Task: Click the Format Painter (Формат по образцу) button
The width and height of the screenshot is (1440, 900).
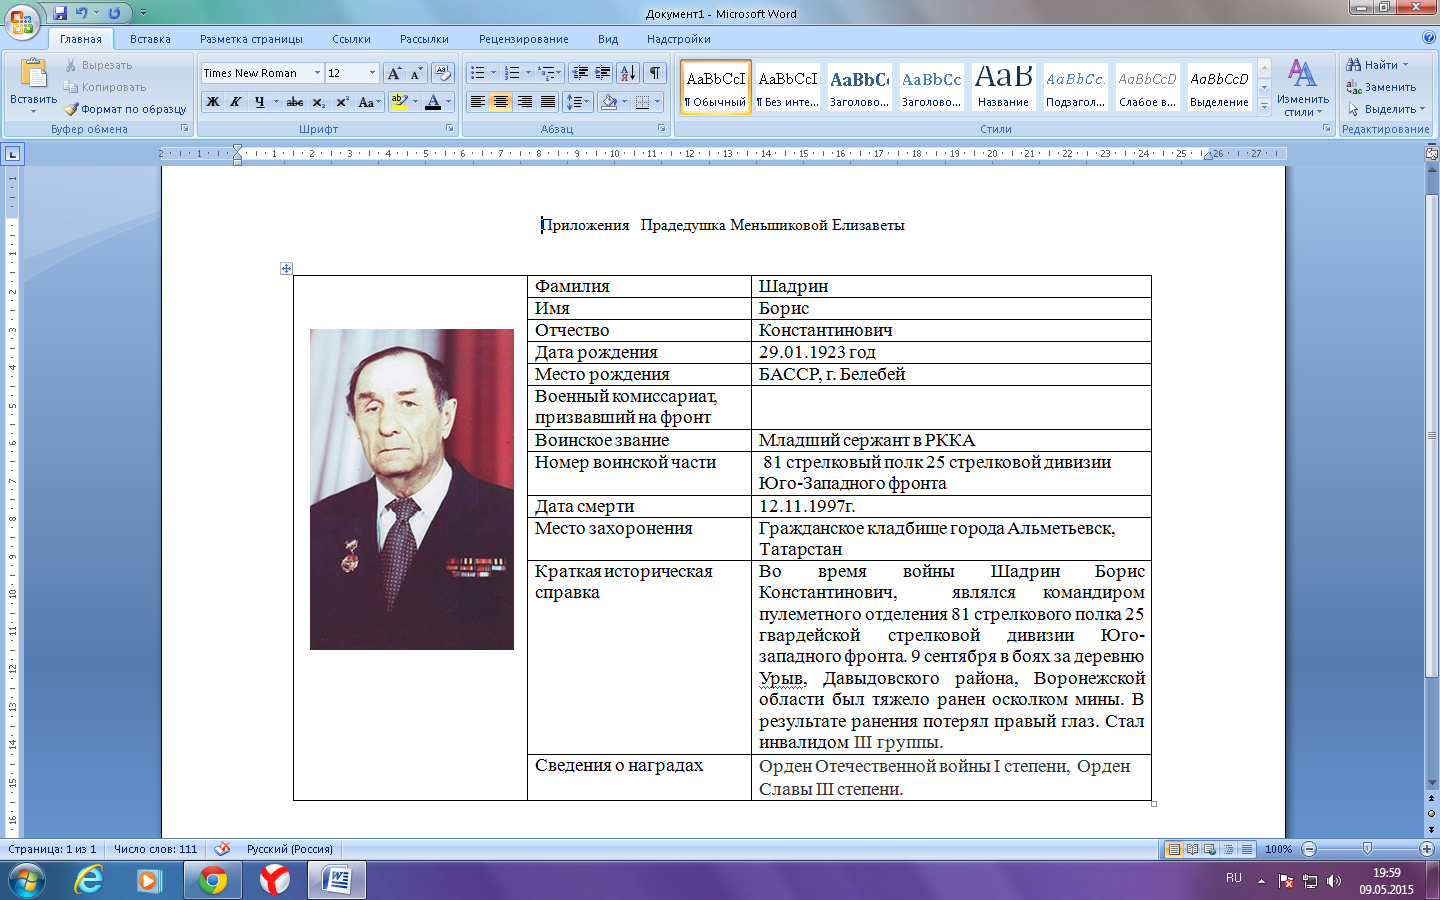Action: 126,109
